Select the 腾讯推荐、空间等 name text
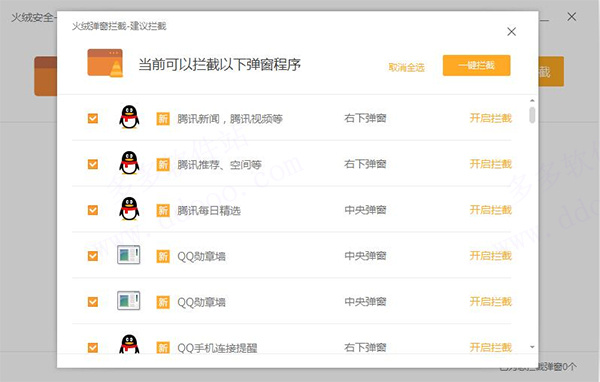This screenshot has width=600, height=382. point(219,165)
